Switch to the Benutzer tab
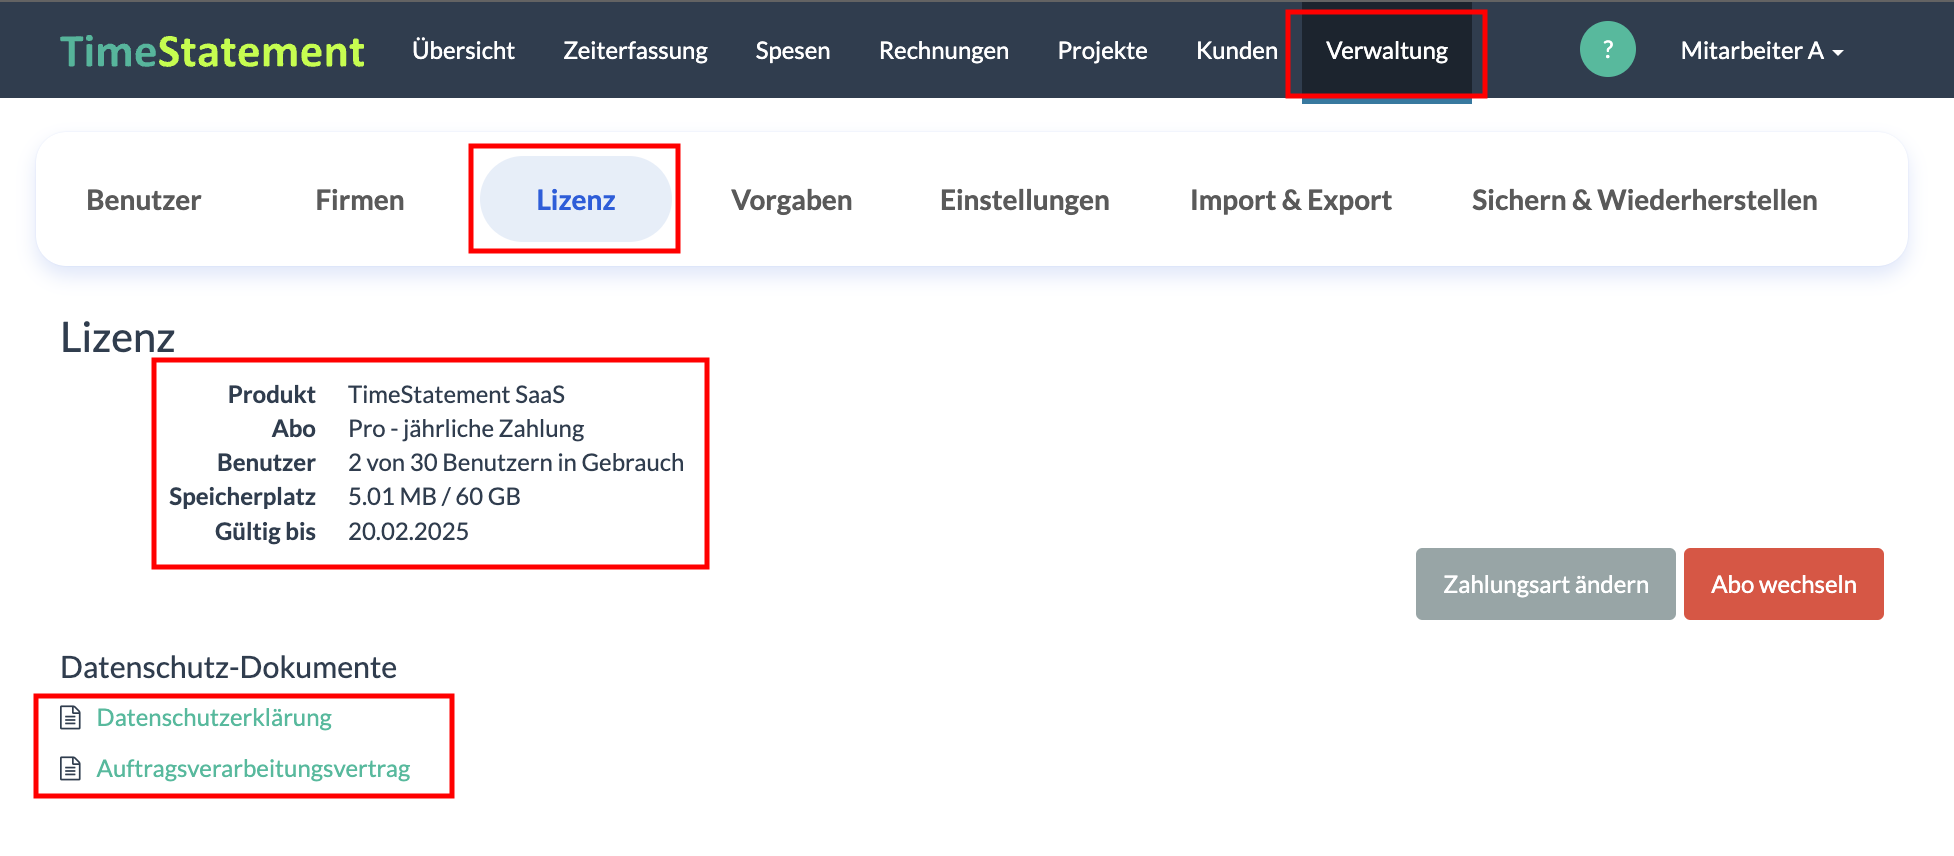This screenshot has height=856, width=1954. point(144,200)
